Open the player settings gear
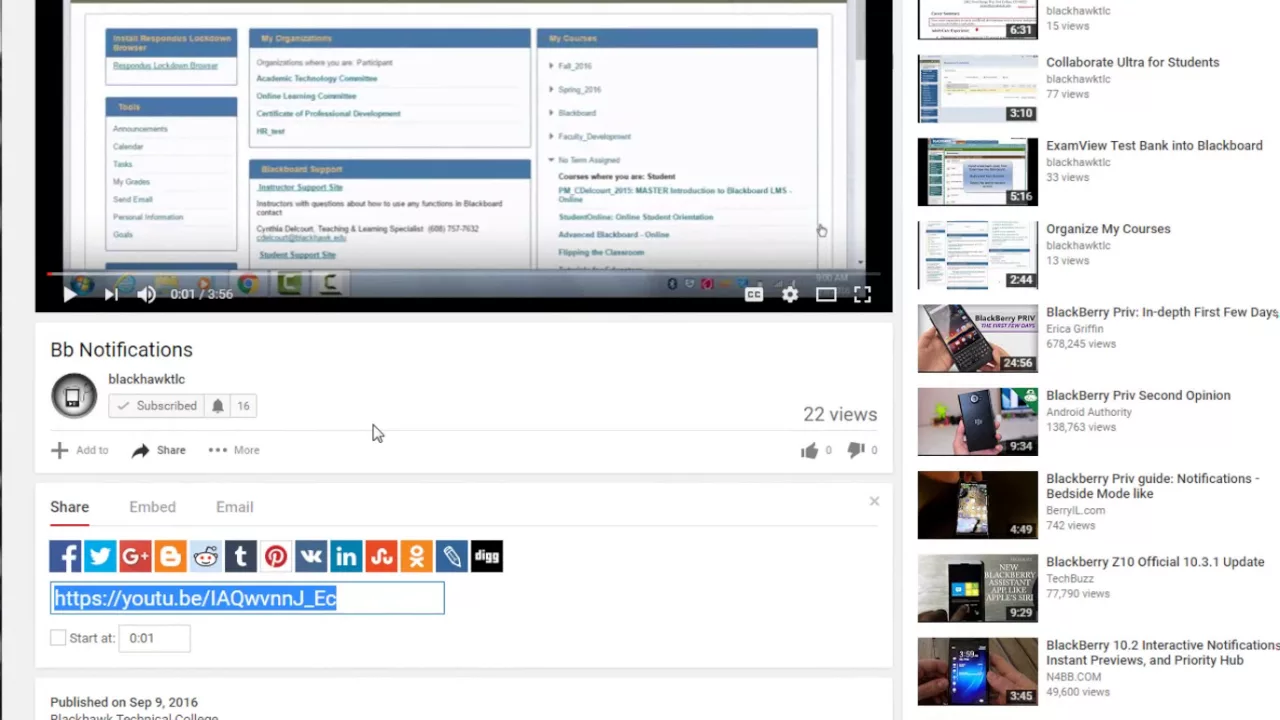This screenshot has width=1280, height=720. [790, 294]
